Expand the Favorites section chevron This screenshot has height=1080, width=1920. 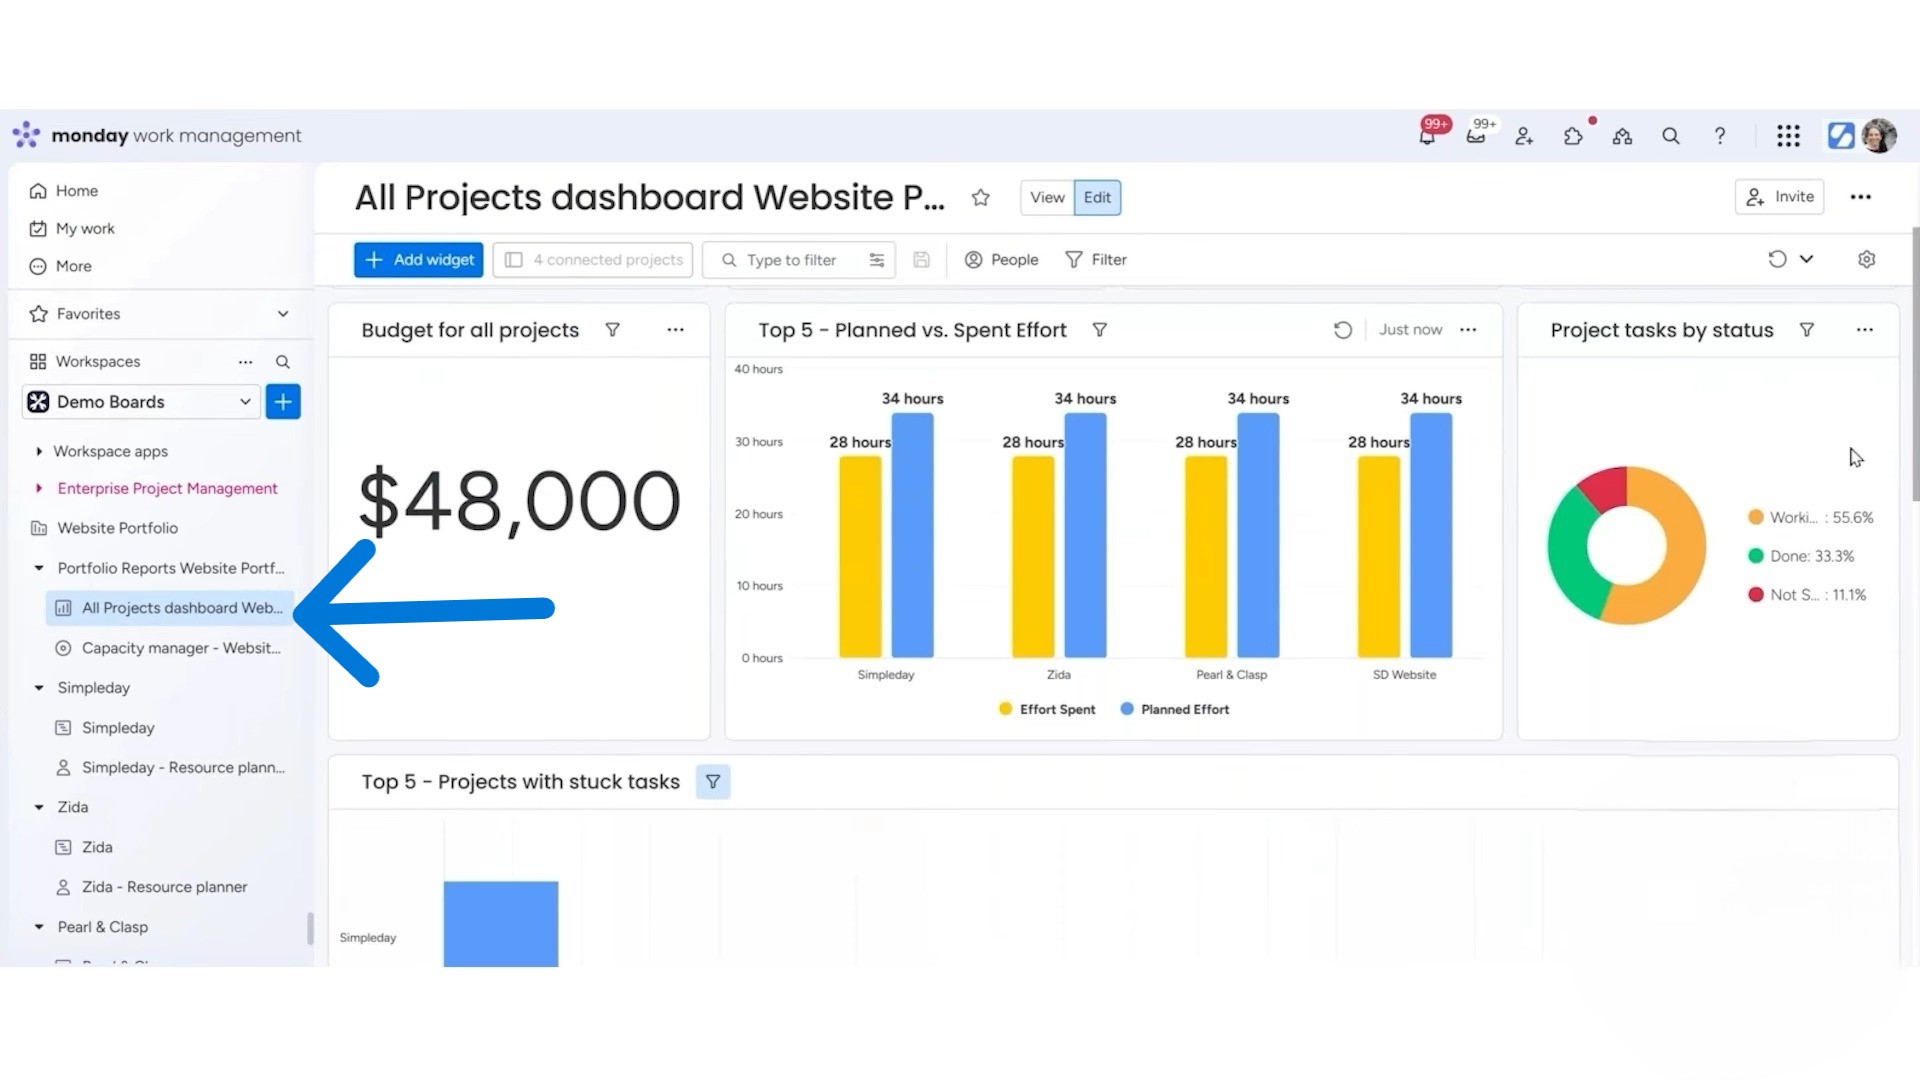click(x=283, y=314)
